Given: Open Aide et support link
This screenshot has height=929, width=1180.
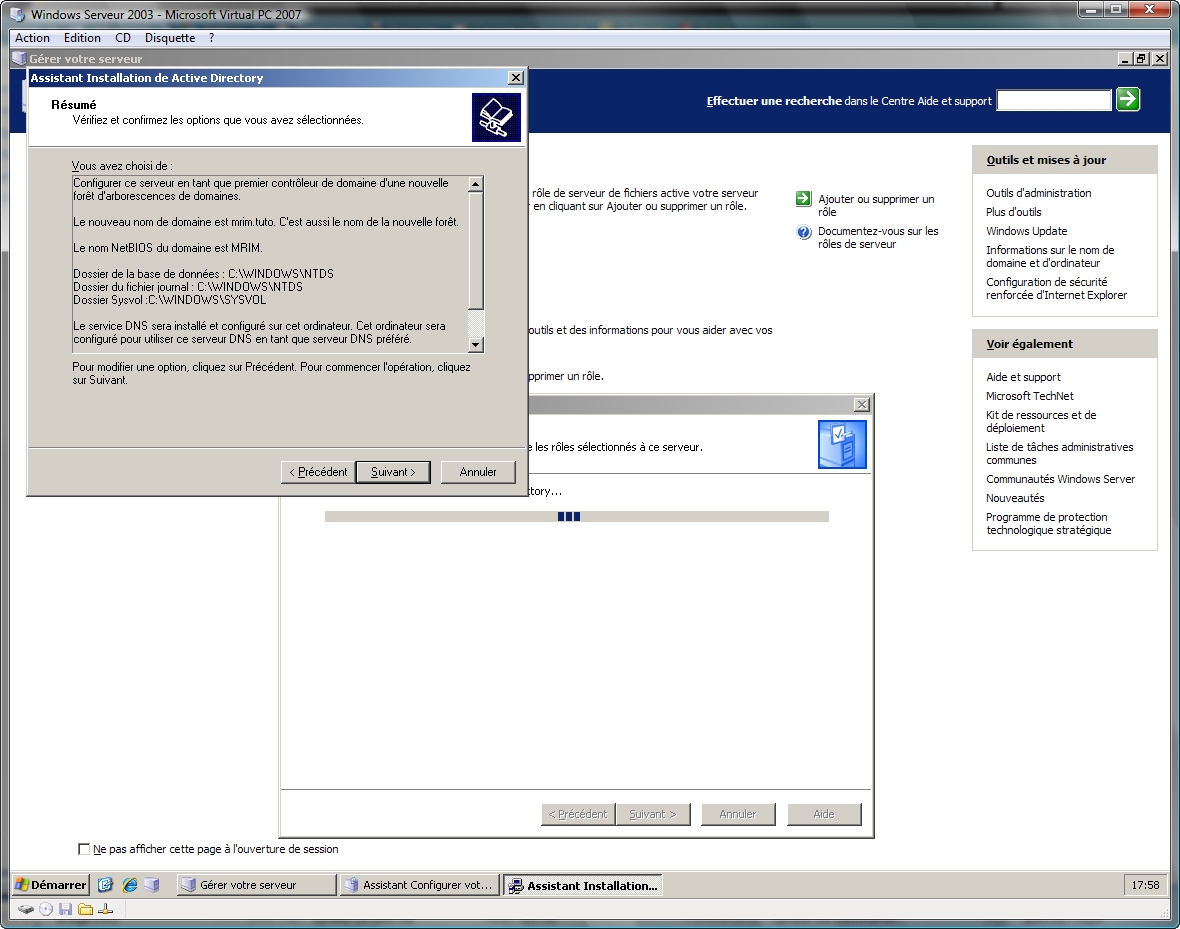Looking at the screenshot, I should coord(1023,377).
